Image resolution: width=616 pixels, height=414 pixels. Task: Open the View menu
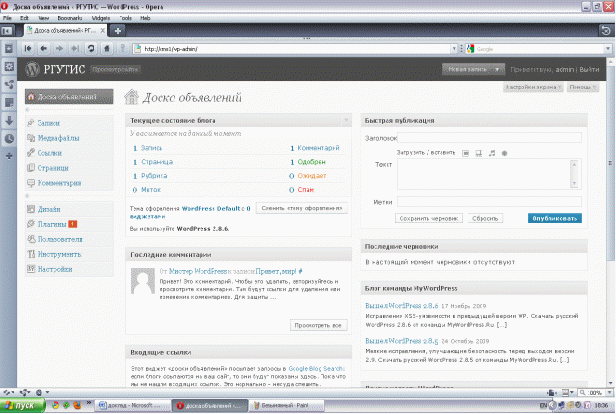(43, 18)
